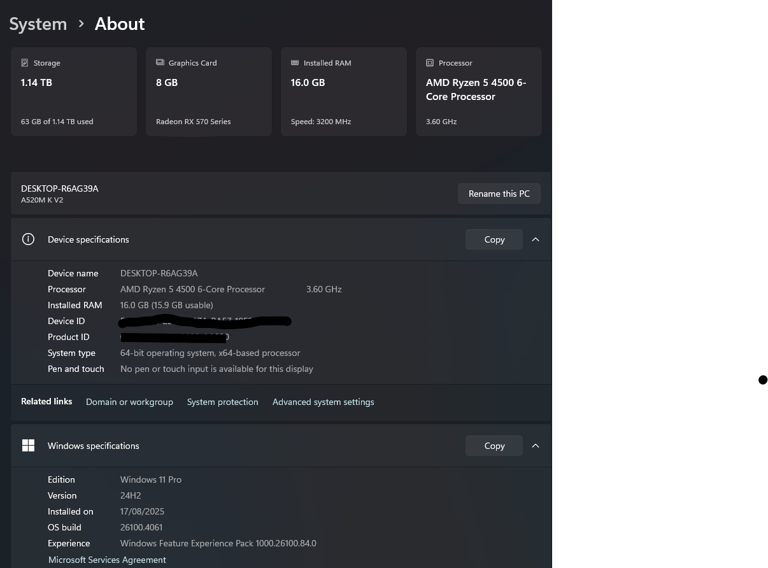Click the OS build 26100.4061 value
The image size is (768, 568).
click(x=141, y=527)
